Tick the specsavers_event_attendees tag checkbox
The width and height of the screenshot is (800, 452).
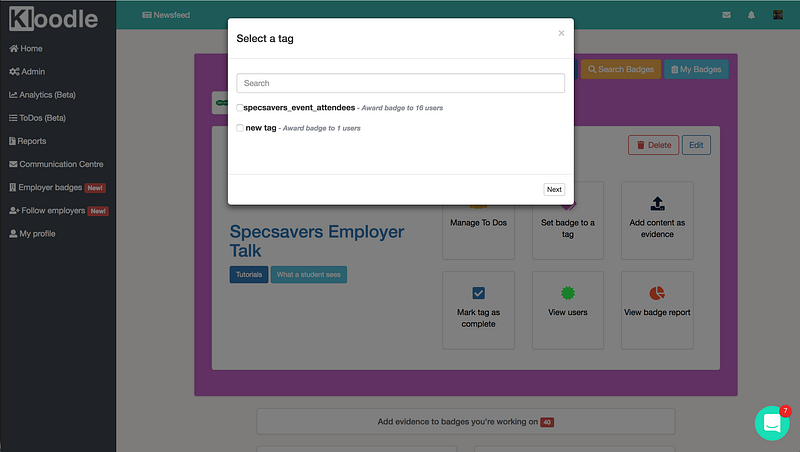coord(240,108)
